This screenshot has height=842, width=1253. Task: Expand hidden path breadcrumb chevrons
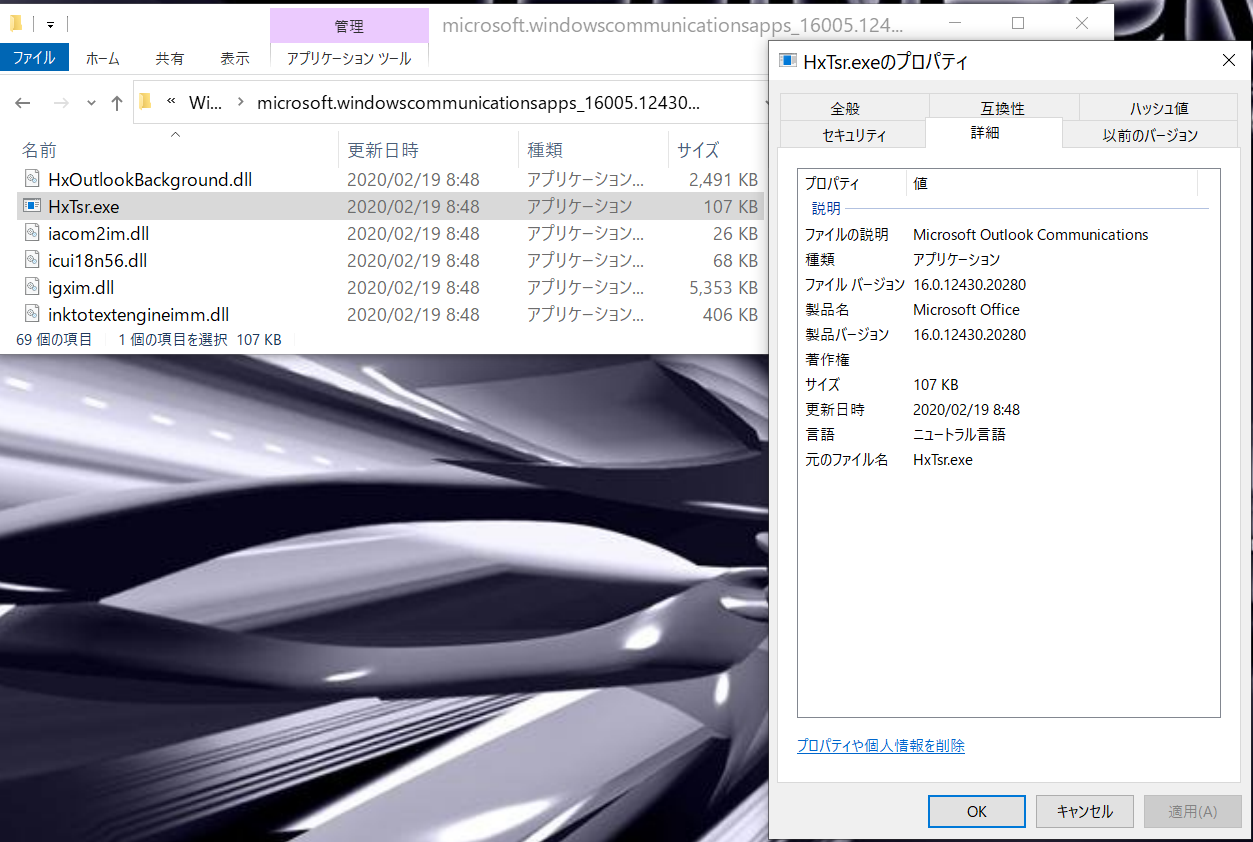click(x=171, y=102)
